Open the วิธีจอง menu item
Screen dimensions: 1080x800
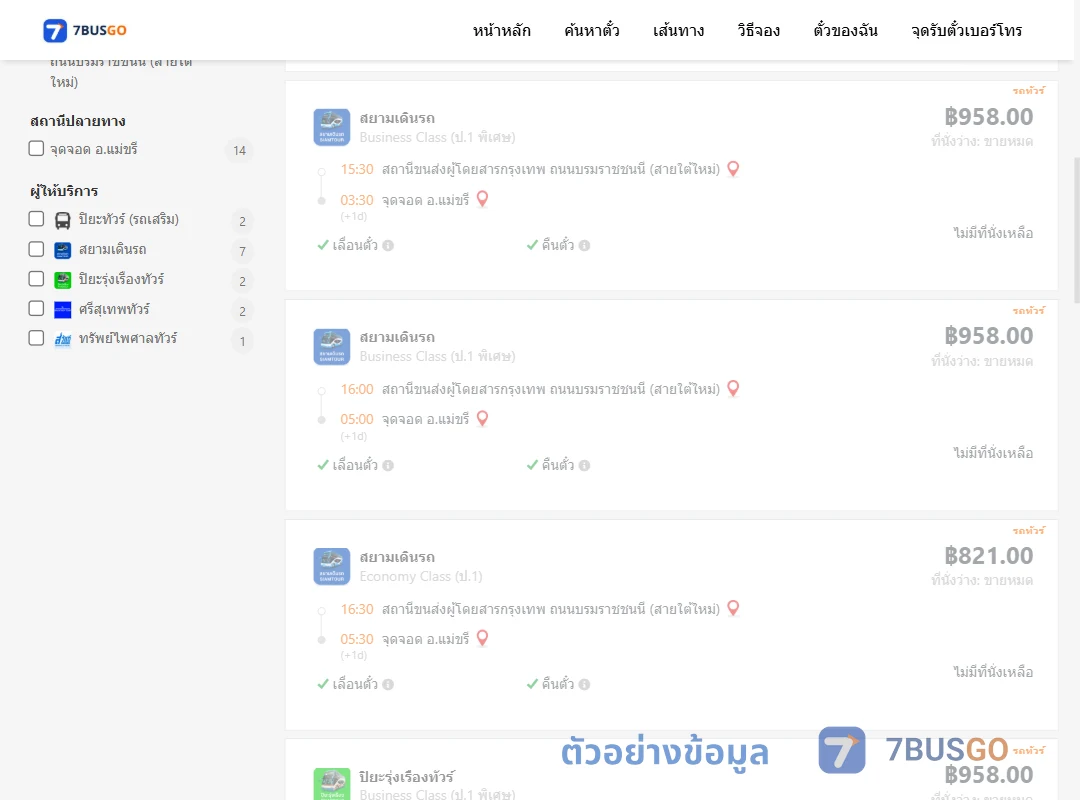758,30
